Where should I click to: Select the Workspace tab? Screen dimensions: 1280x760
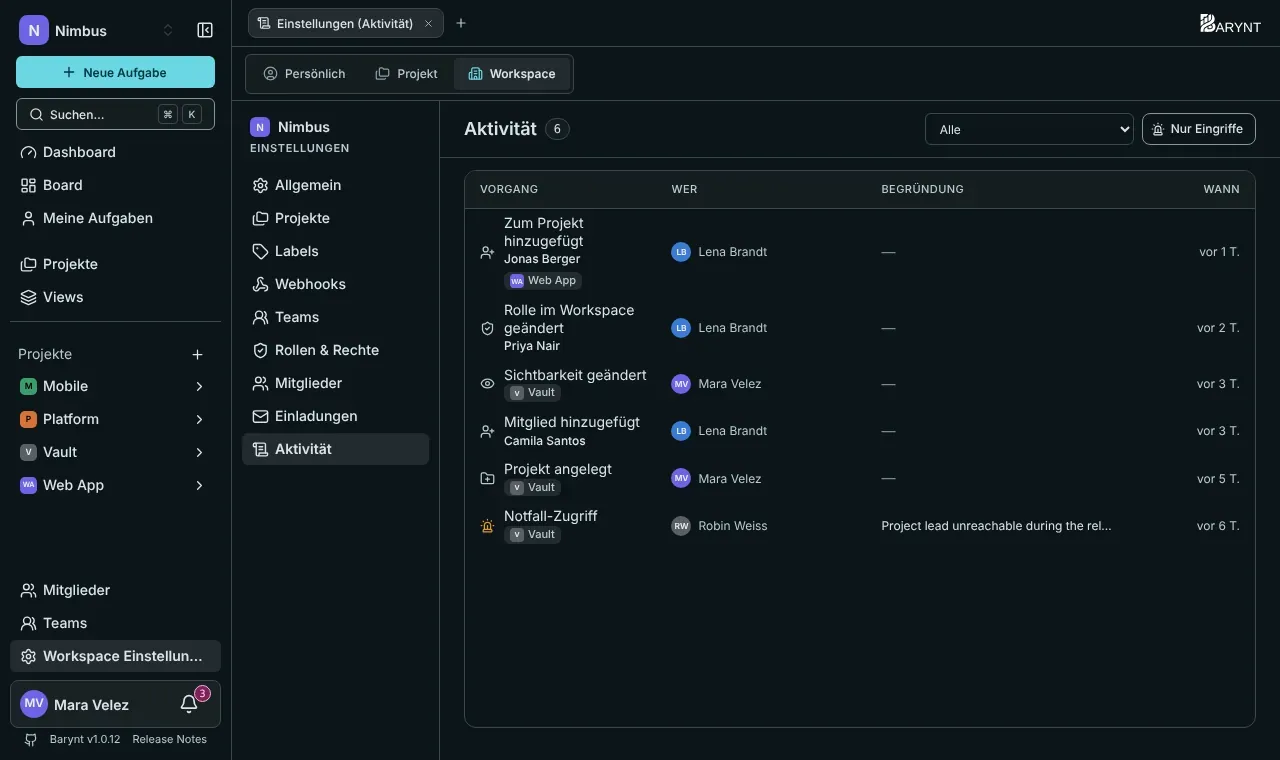point(512,74)
